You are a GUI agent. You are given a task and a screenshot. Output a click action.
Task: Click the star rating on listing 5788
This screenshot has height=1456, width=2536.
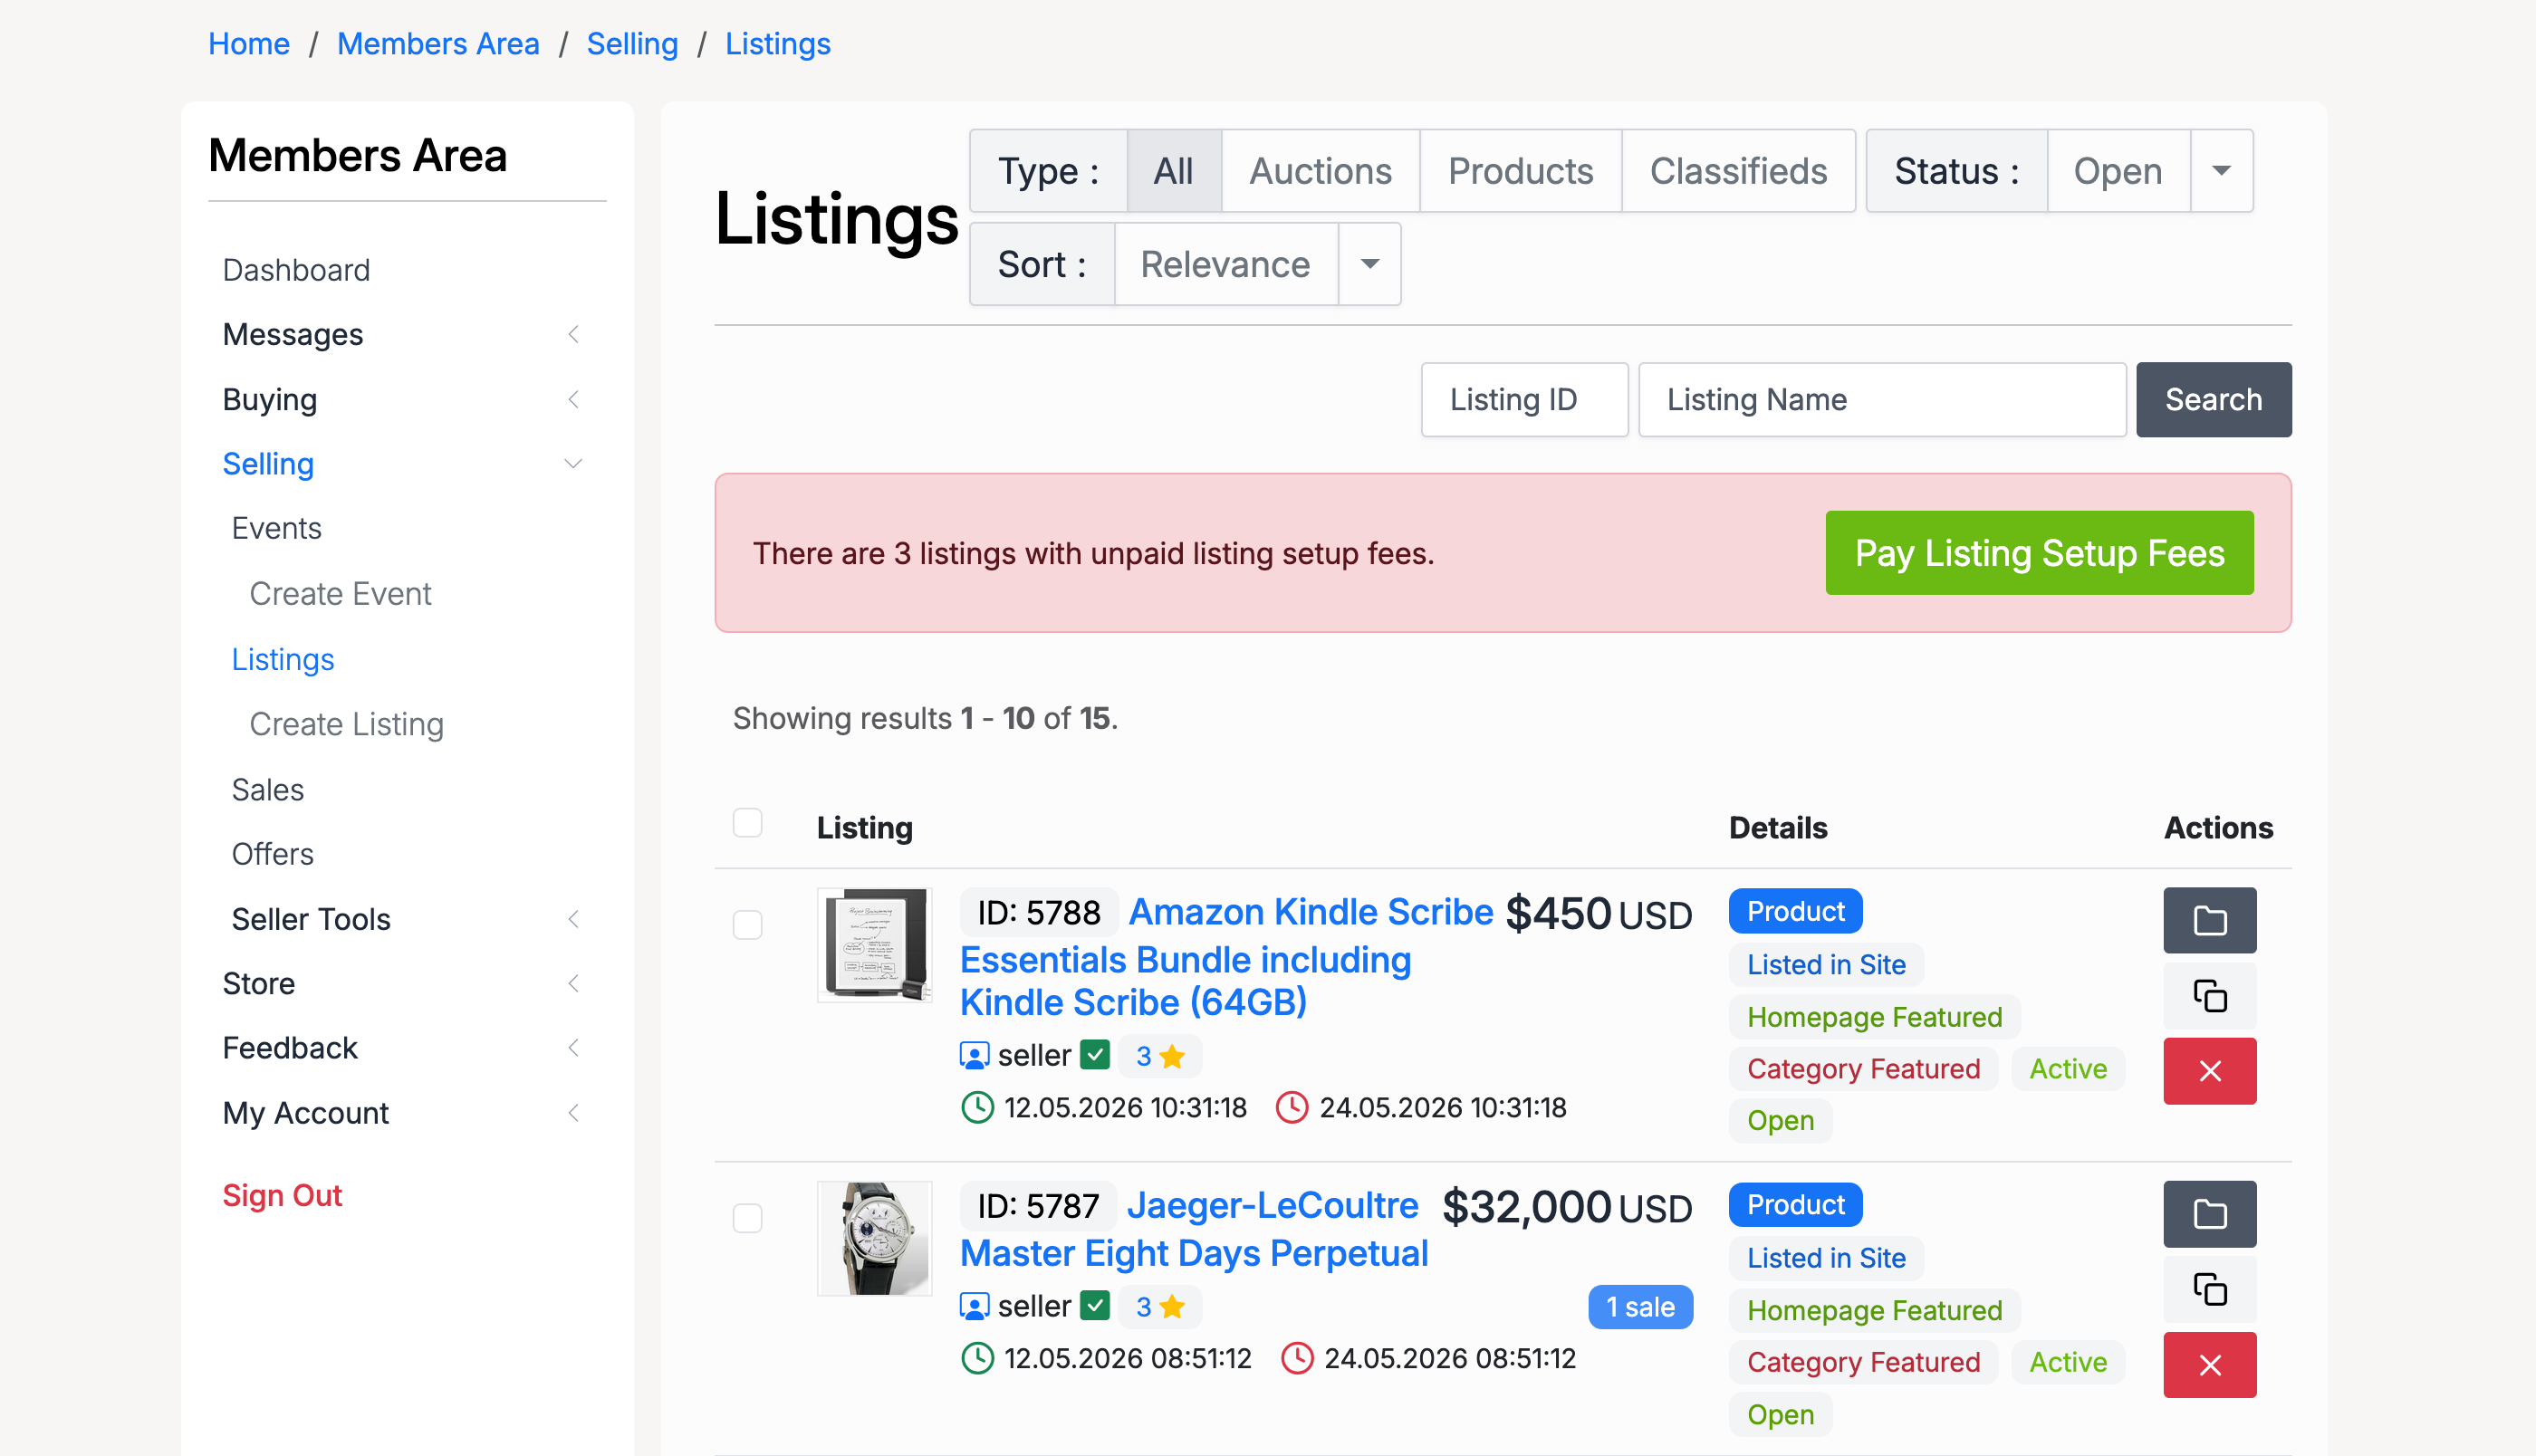(x=1160, y=1056)
